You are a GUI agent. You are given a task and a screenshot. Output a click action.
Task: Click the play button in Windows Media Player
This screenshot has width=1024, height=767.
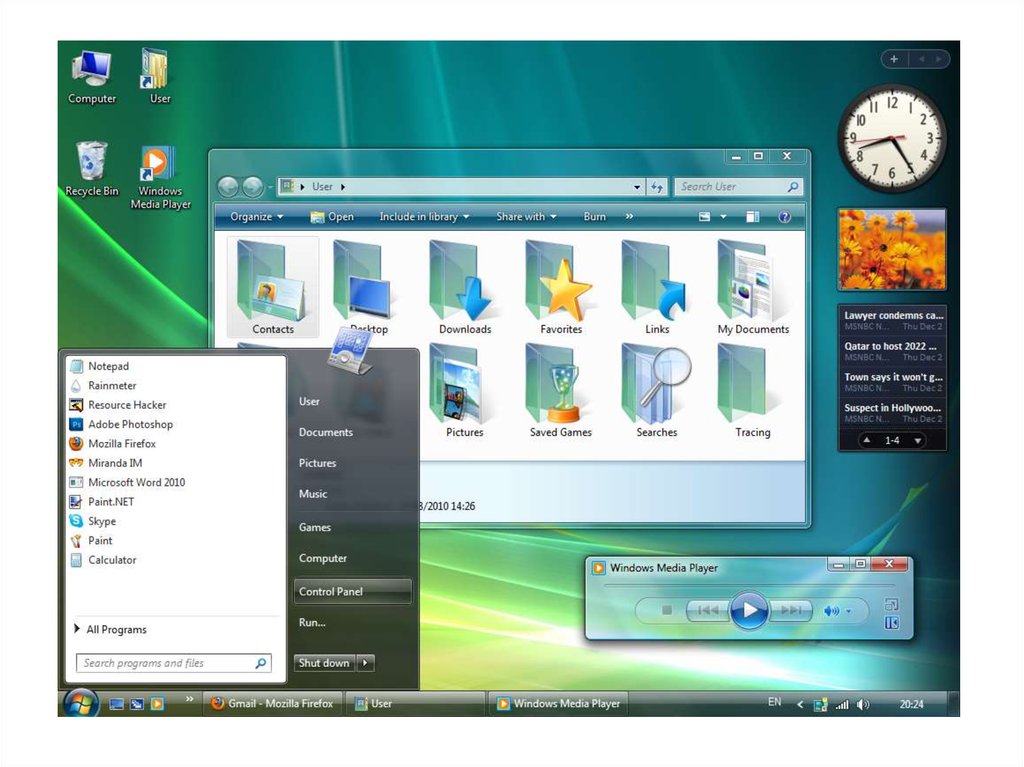(x=749, y=609)
